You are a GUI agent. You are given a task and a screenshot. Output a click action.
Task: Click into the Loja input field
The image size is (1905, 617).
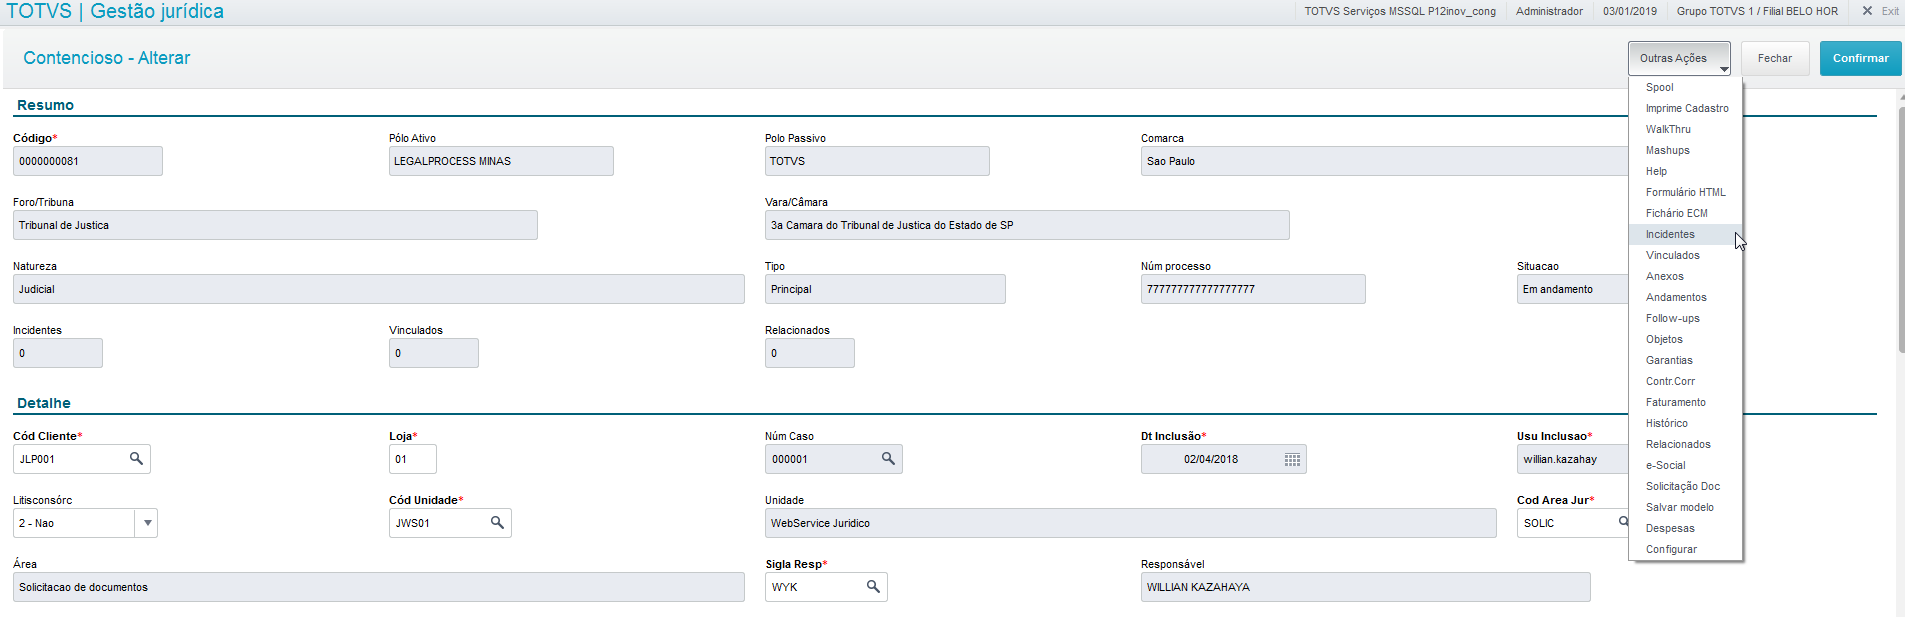(412, 459)
